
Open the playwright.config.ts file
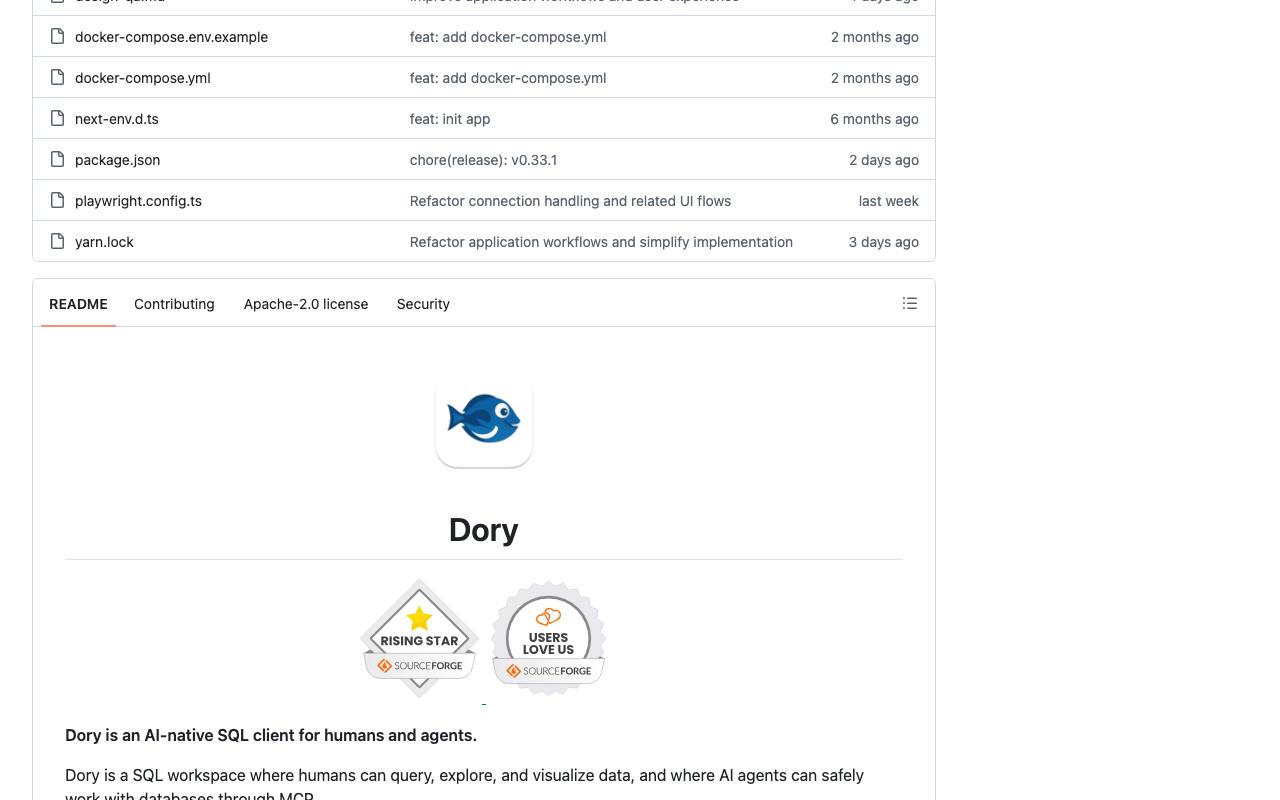(x=138, y=201)
